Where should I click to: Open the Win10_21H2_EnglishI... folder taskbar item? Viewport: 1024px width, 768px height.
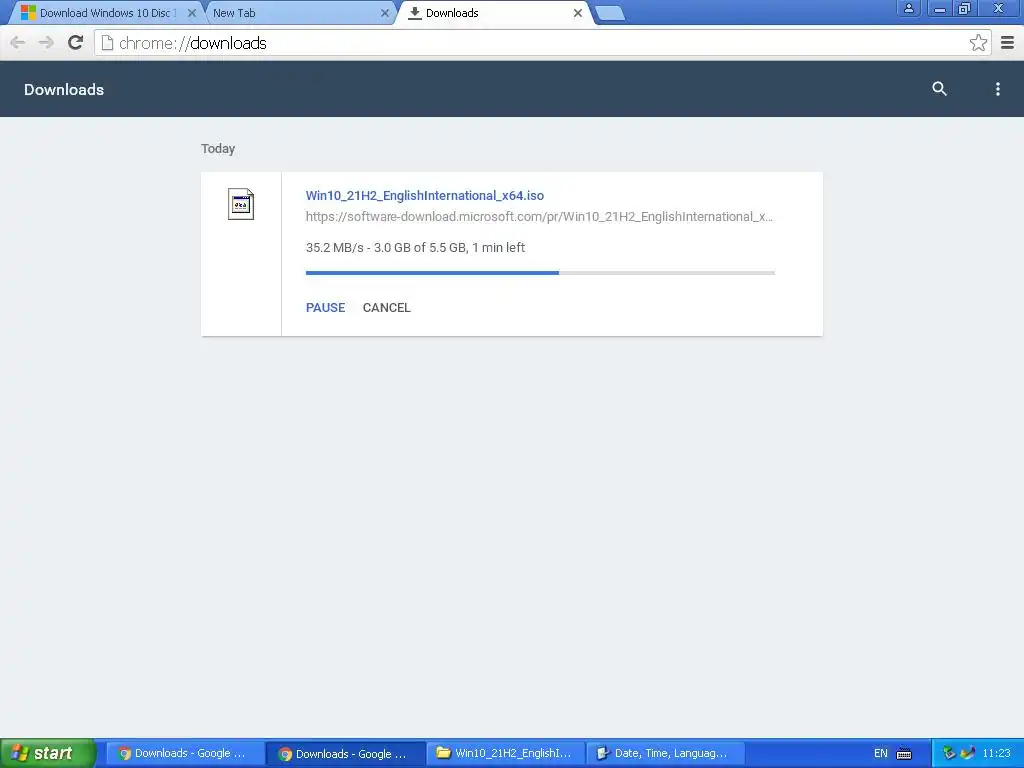tap(505, 753)
